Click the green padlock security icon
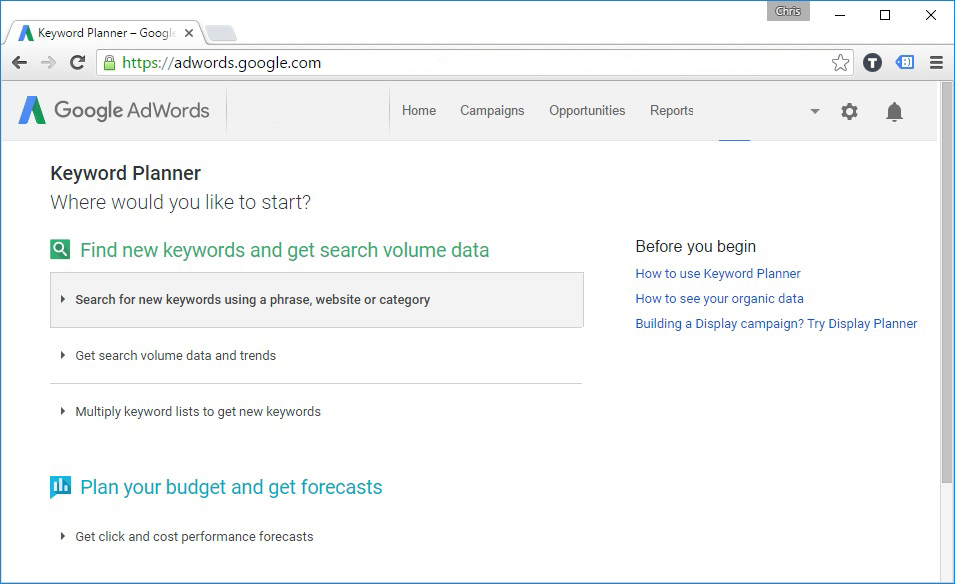 109,62
